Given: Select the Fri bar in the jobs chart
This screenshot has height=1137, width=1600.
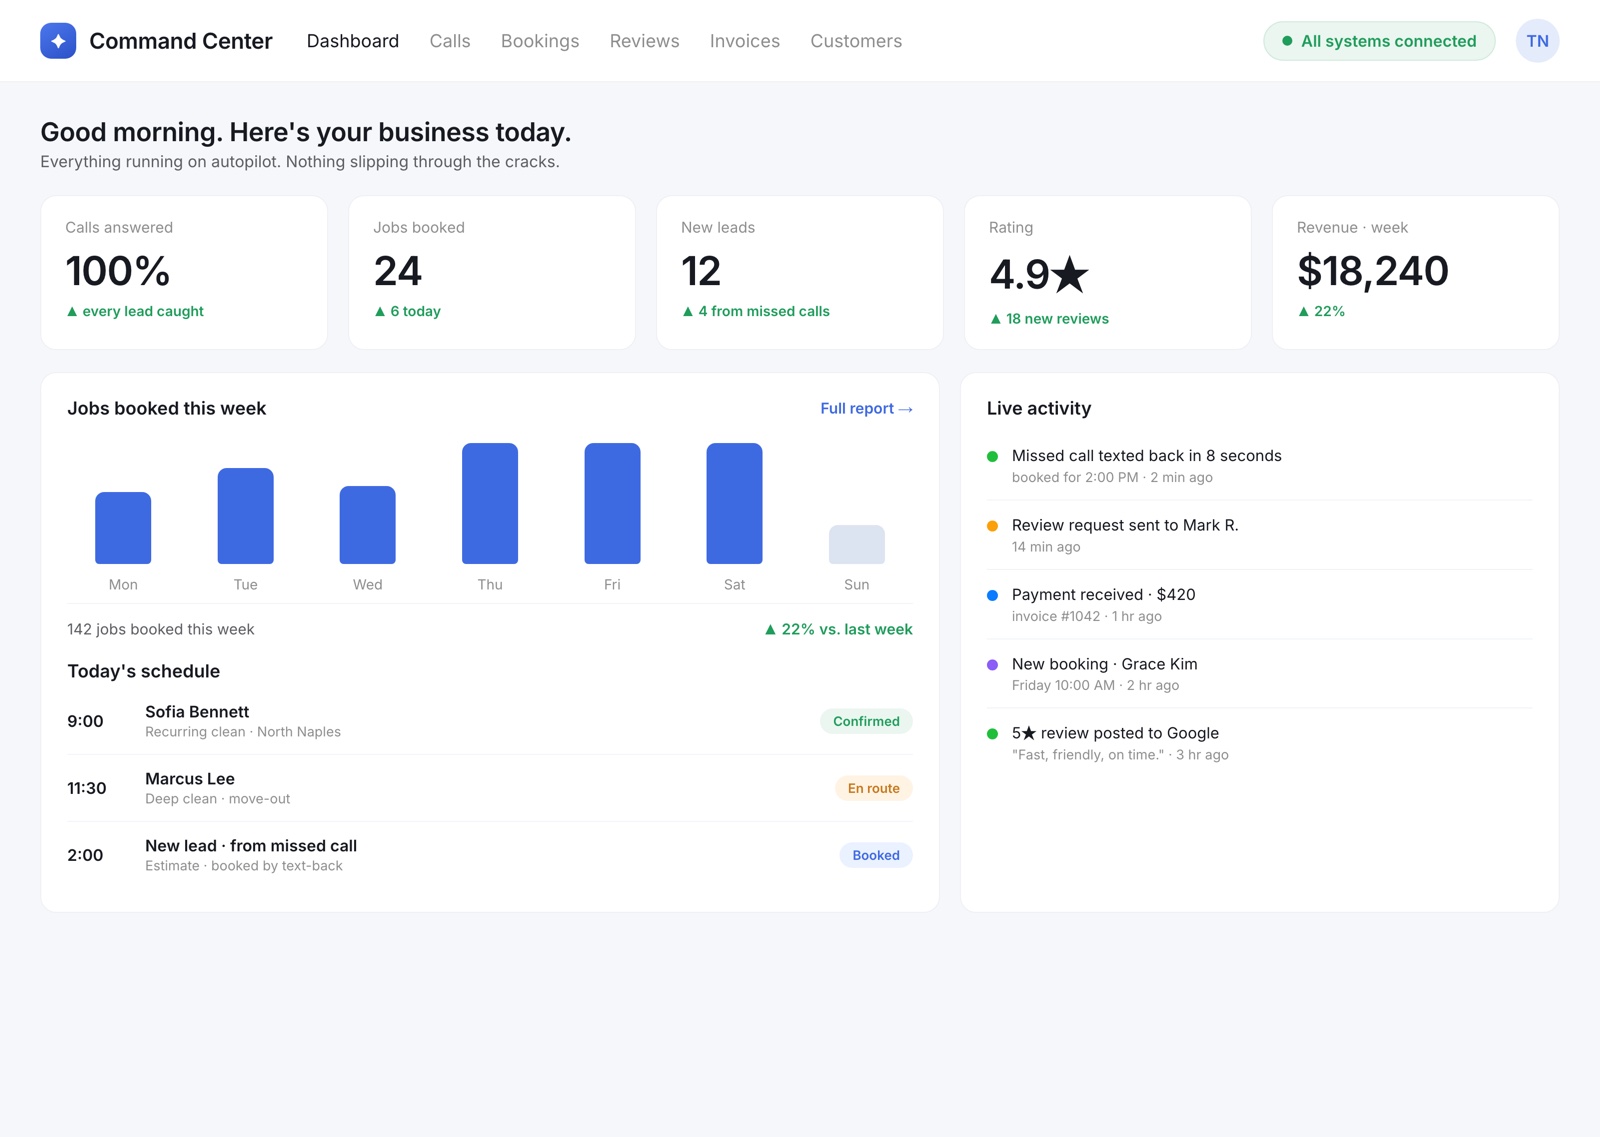Looking at the screenshot, I should (x=612, y=503).
